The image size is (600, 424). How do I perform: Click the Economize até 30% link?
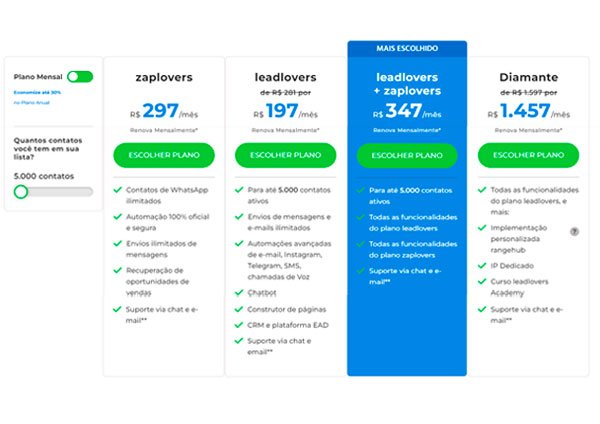[37, 92]
